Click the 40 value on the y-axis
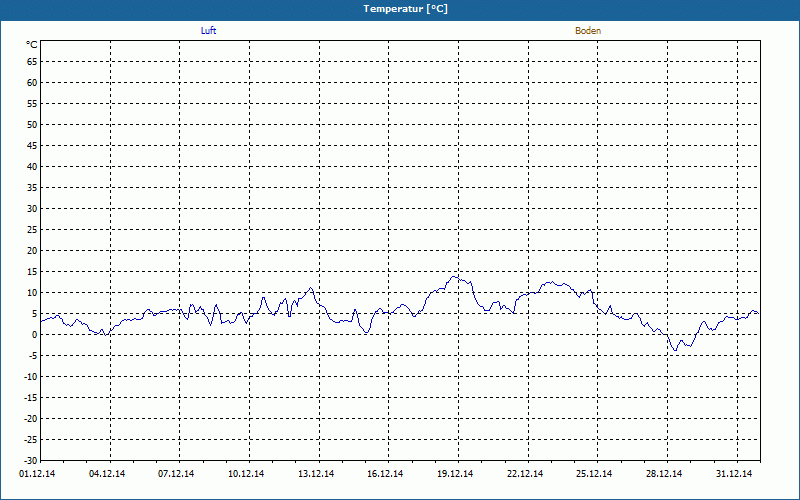800x500 pixels. click(32, 167)
